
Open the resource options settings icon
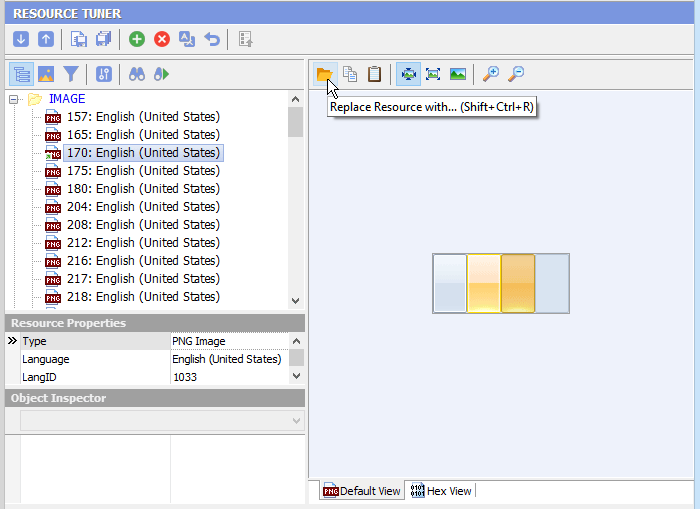104,74
